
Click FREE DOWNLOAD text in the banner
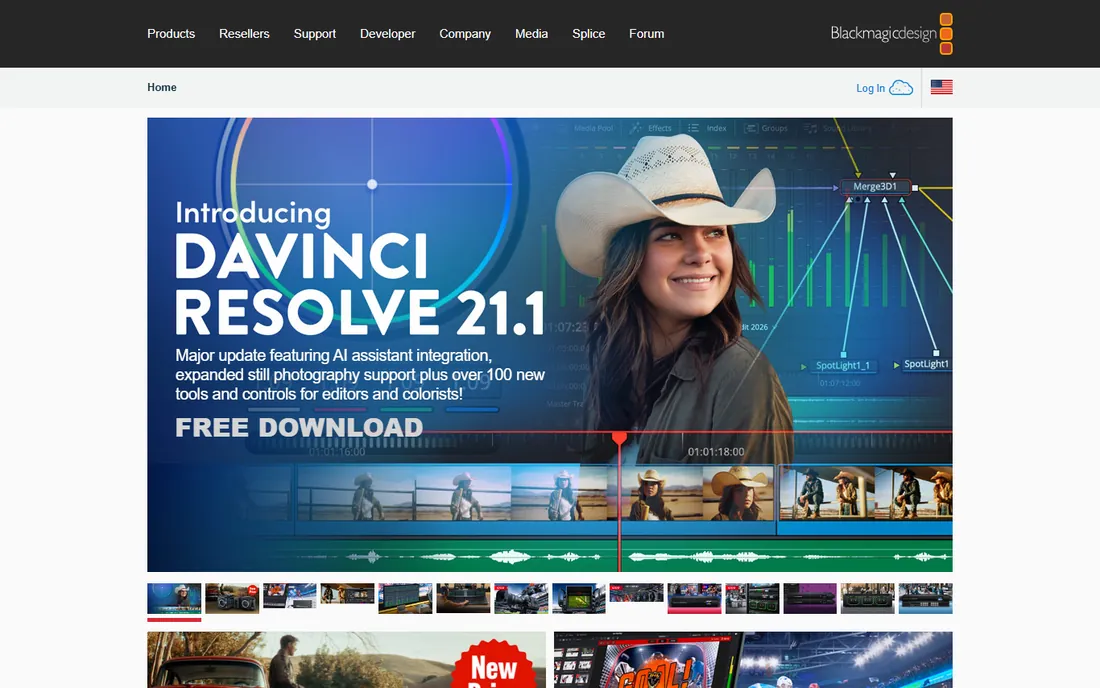tap(299, 427)
